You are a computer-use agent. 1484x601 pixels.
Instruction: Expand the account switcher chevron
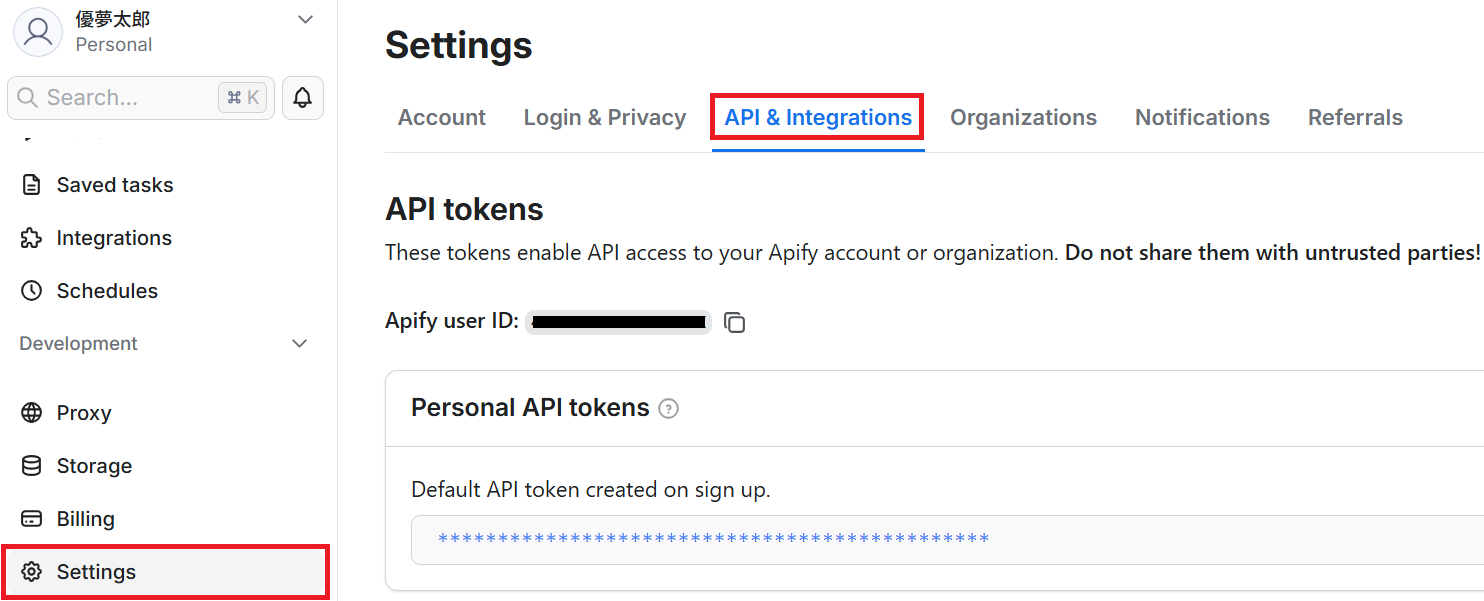point(306,20)
